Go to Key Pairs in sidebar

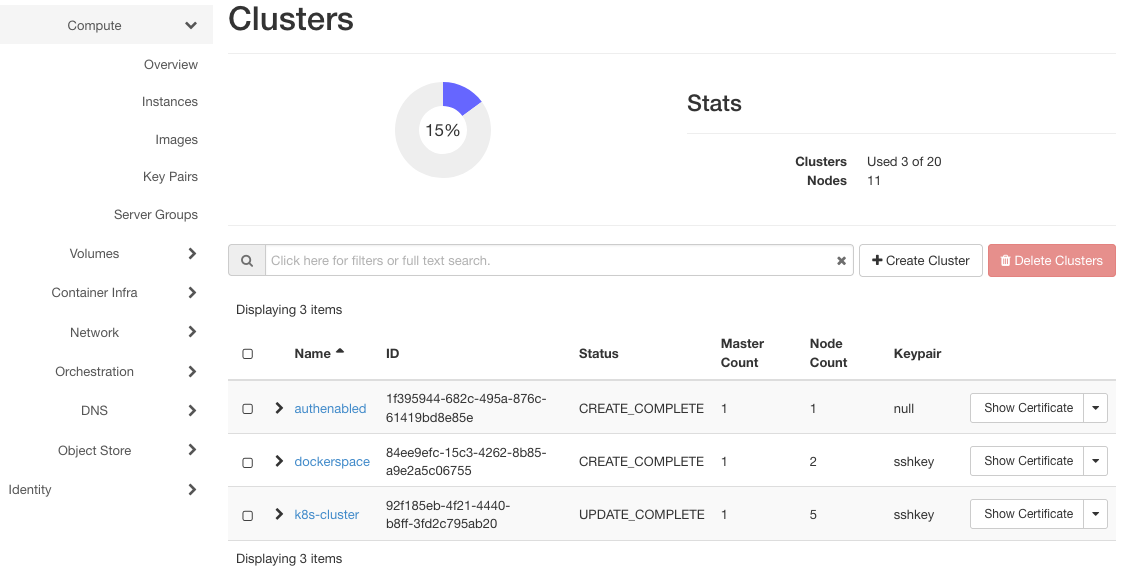pyautogui.click(x=170, y=177)
